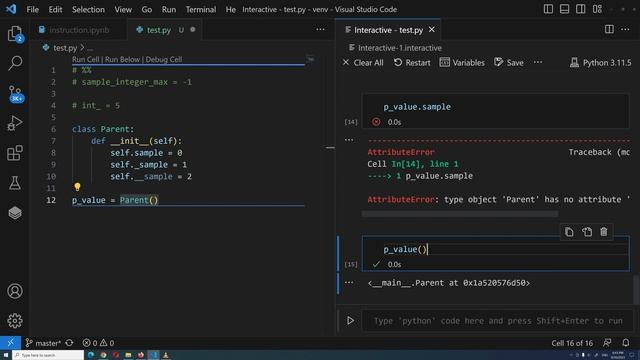Expand breadcrumb ellipsis after test.py
Screen dimensions: 640x360
90,48
